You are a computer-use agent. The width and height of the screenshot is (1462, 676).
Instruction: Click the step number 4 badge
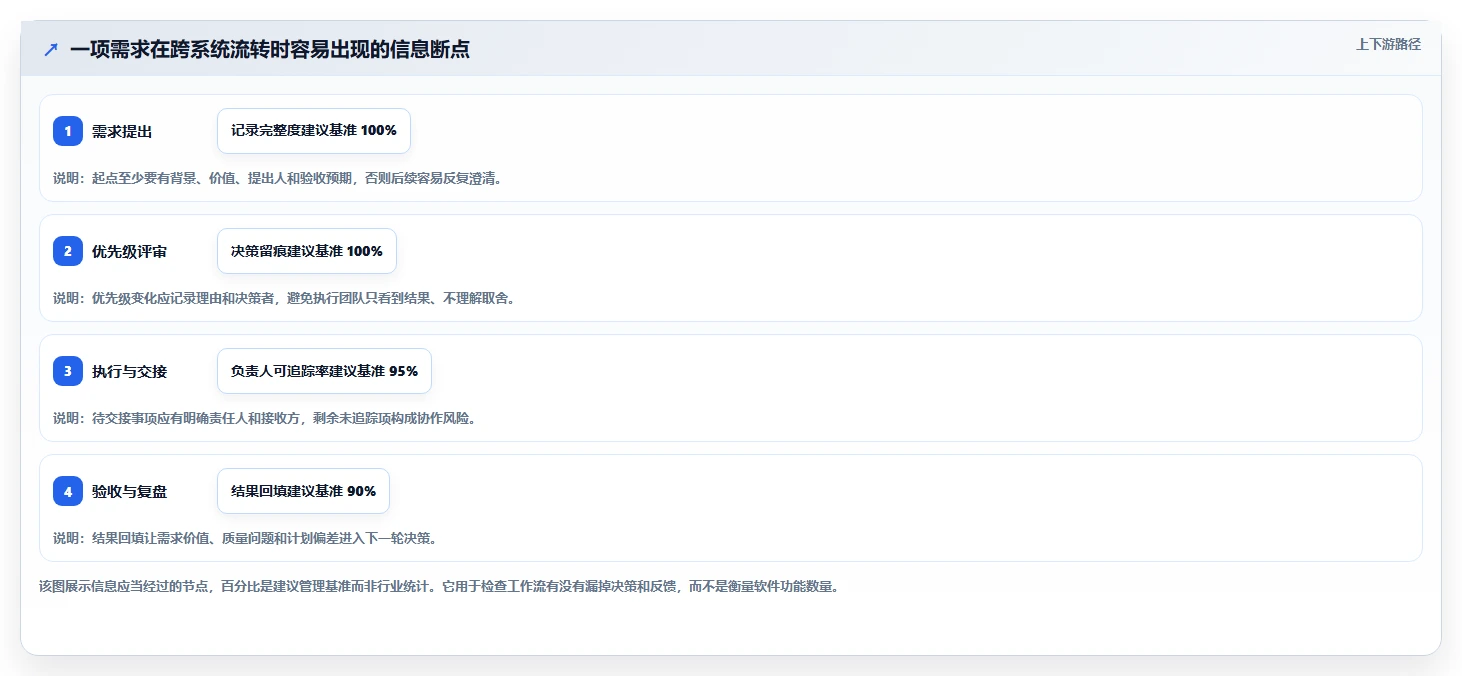pos(68,491)
